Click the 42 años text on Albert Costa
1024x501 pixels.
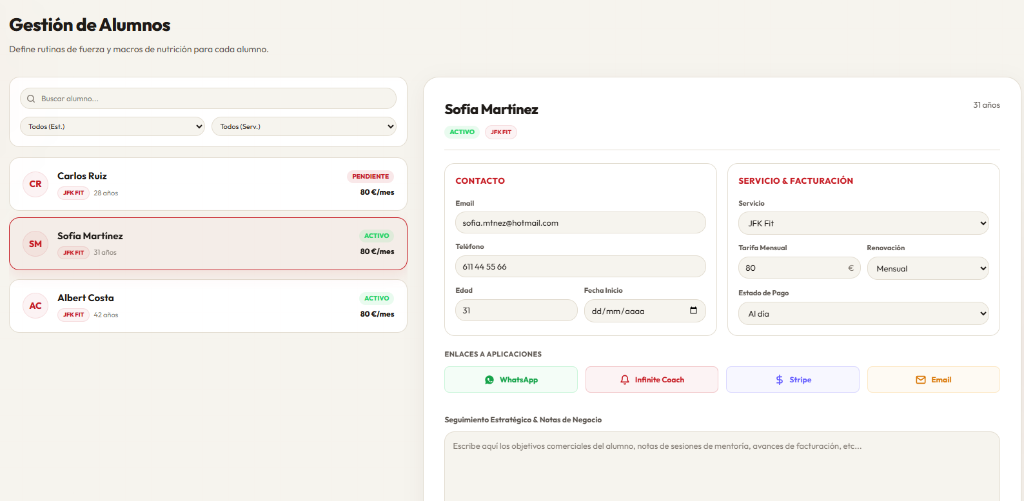[x=106, y=315]
